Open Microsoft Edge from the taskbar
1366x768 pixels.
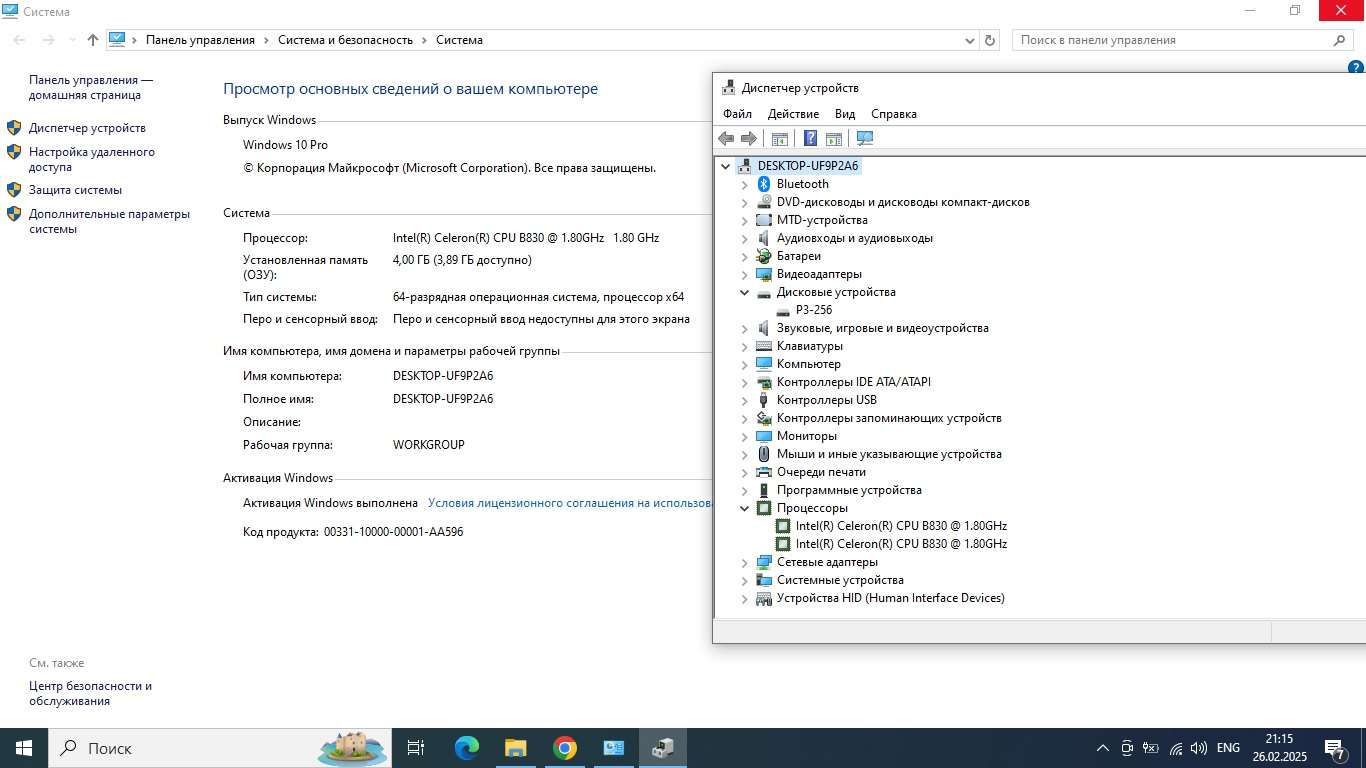tap(467, 748)
